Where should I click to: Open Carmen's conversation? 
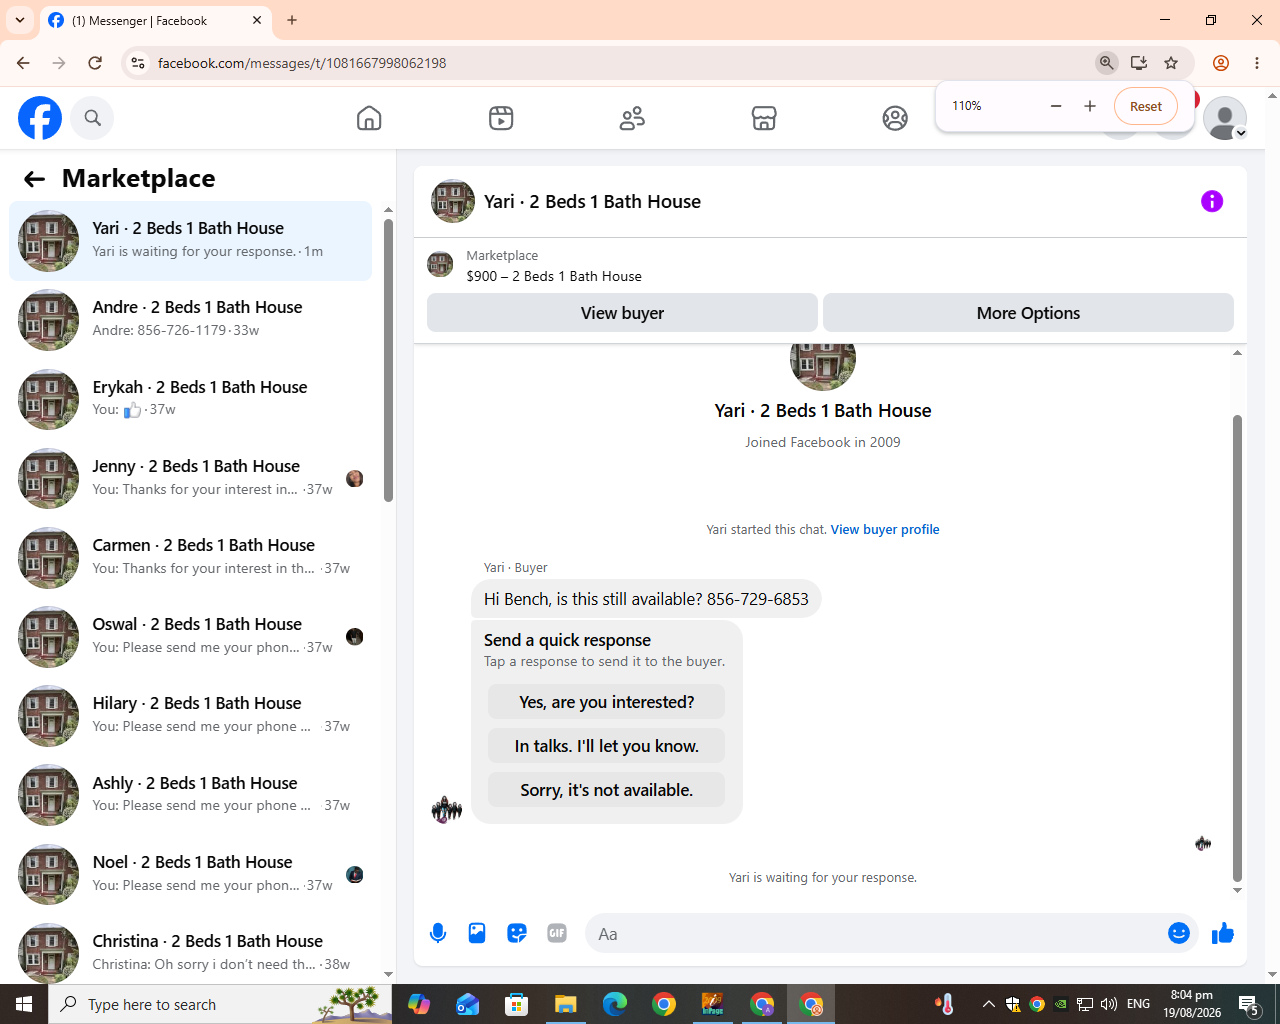click(190, 557)
